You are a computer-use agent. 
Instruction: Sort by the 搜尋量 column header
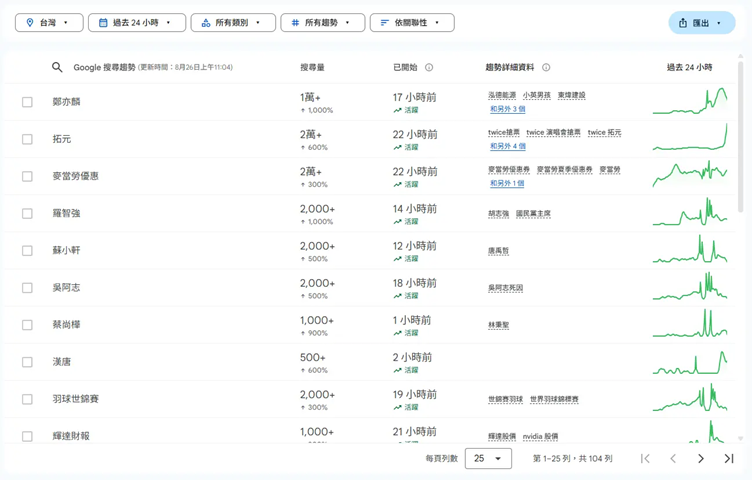[312, 68]
